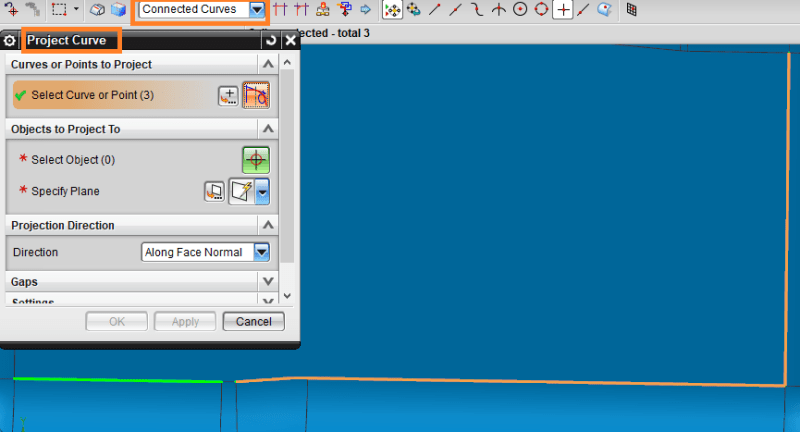The height and width of the screenshot is (432, 800).
Task: Click the red crosshair cursor icon top-left
Action: [11, 9]
